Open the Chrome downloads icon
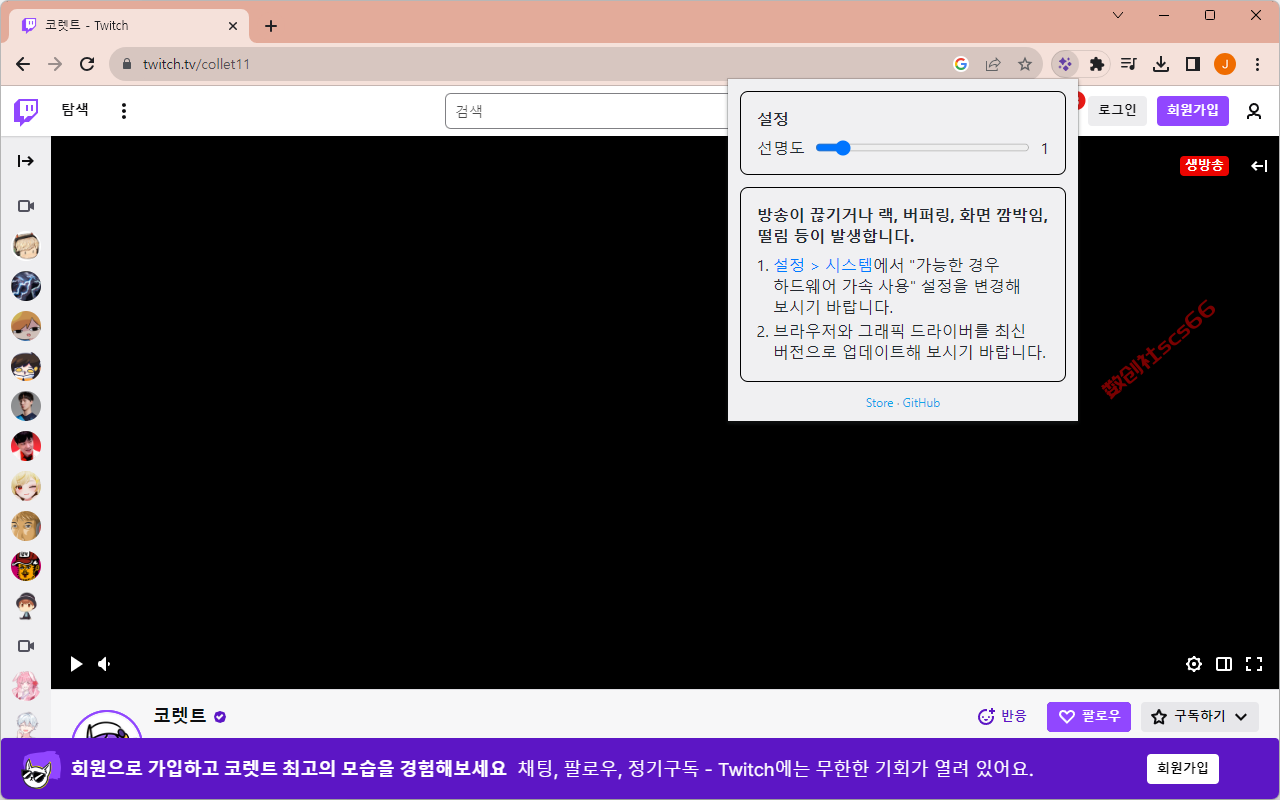Screen dimensions: 1280x800 click(x=1161, y=64)
